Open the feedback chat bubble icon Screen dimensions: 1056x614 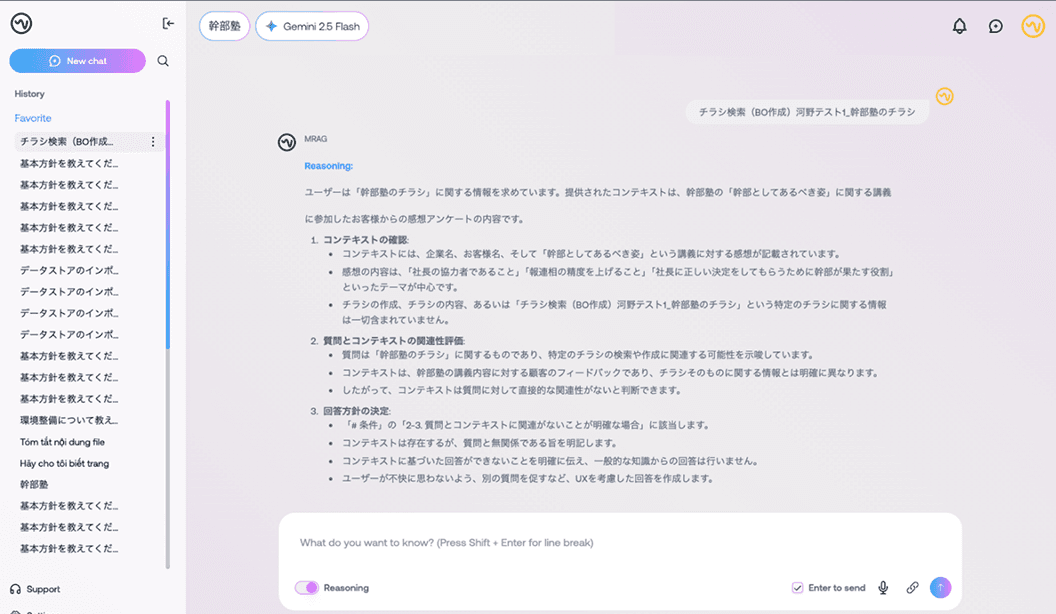point(995,26)
